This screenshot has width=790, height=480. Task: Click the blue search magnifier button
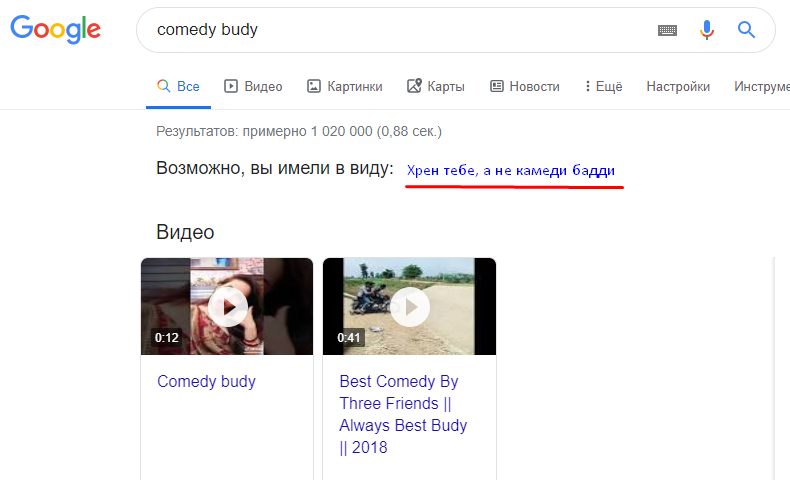pos(746,30)
